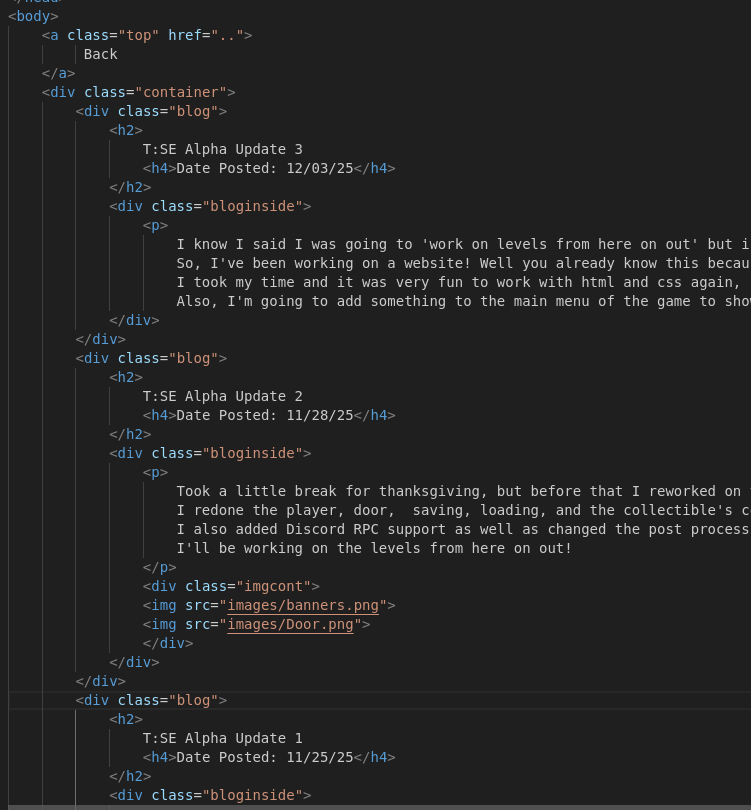
Task: Click the "Date Posted: 11/25/25" text
Action: 265,757
